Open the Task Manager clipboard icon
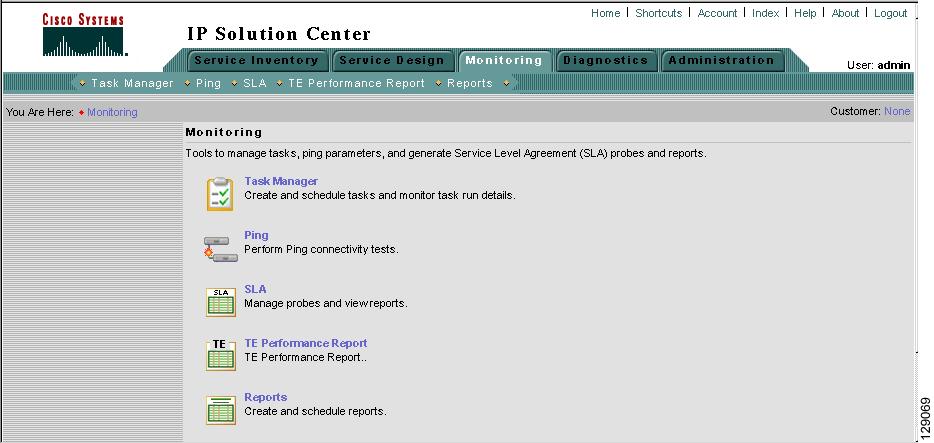This screenshot has height=443, width=934. tap(220, 194)
